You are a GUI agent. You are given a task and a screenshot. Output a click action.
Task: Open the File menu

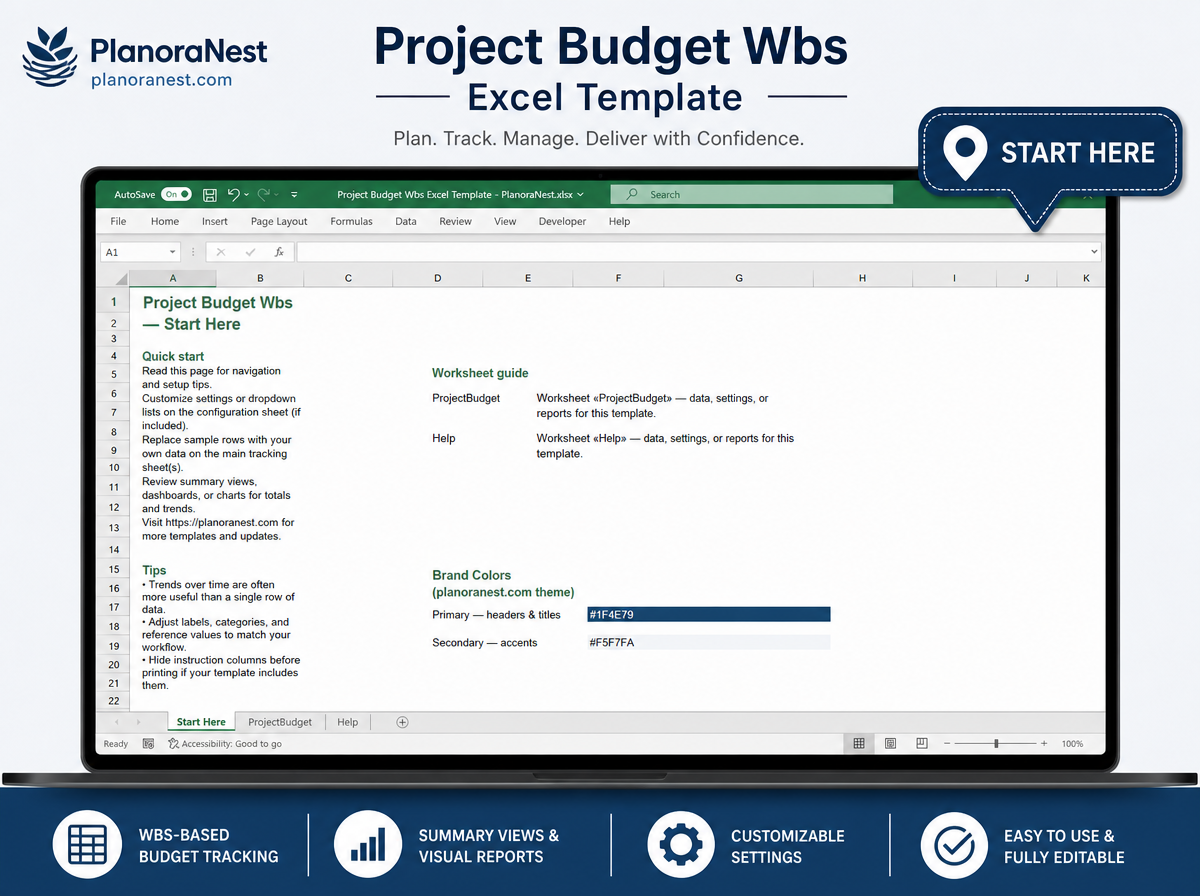pyautogui.click(x=118, y=221)
